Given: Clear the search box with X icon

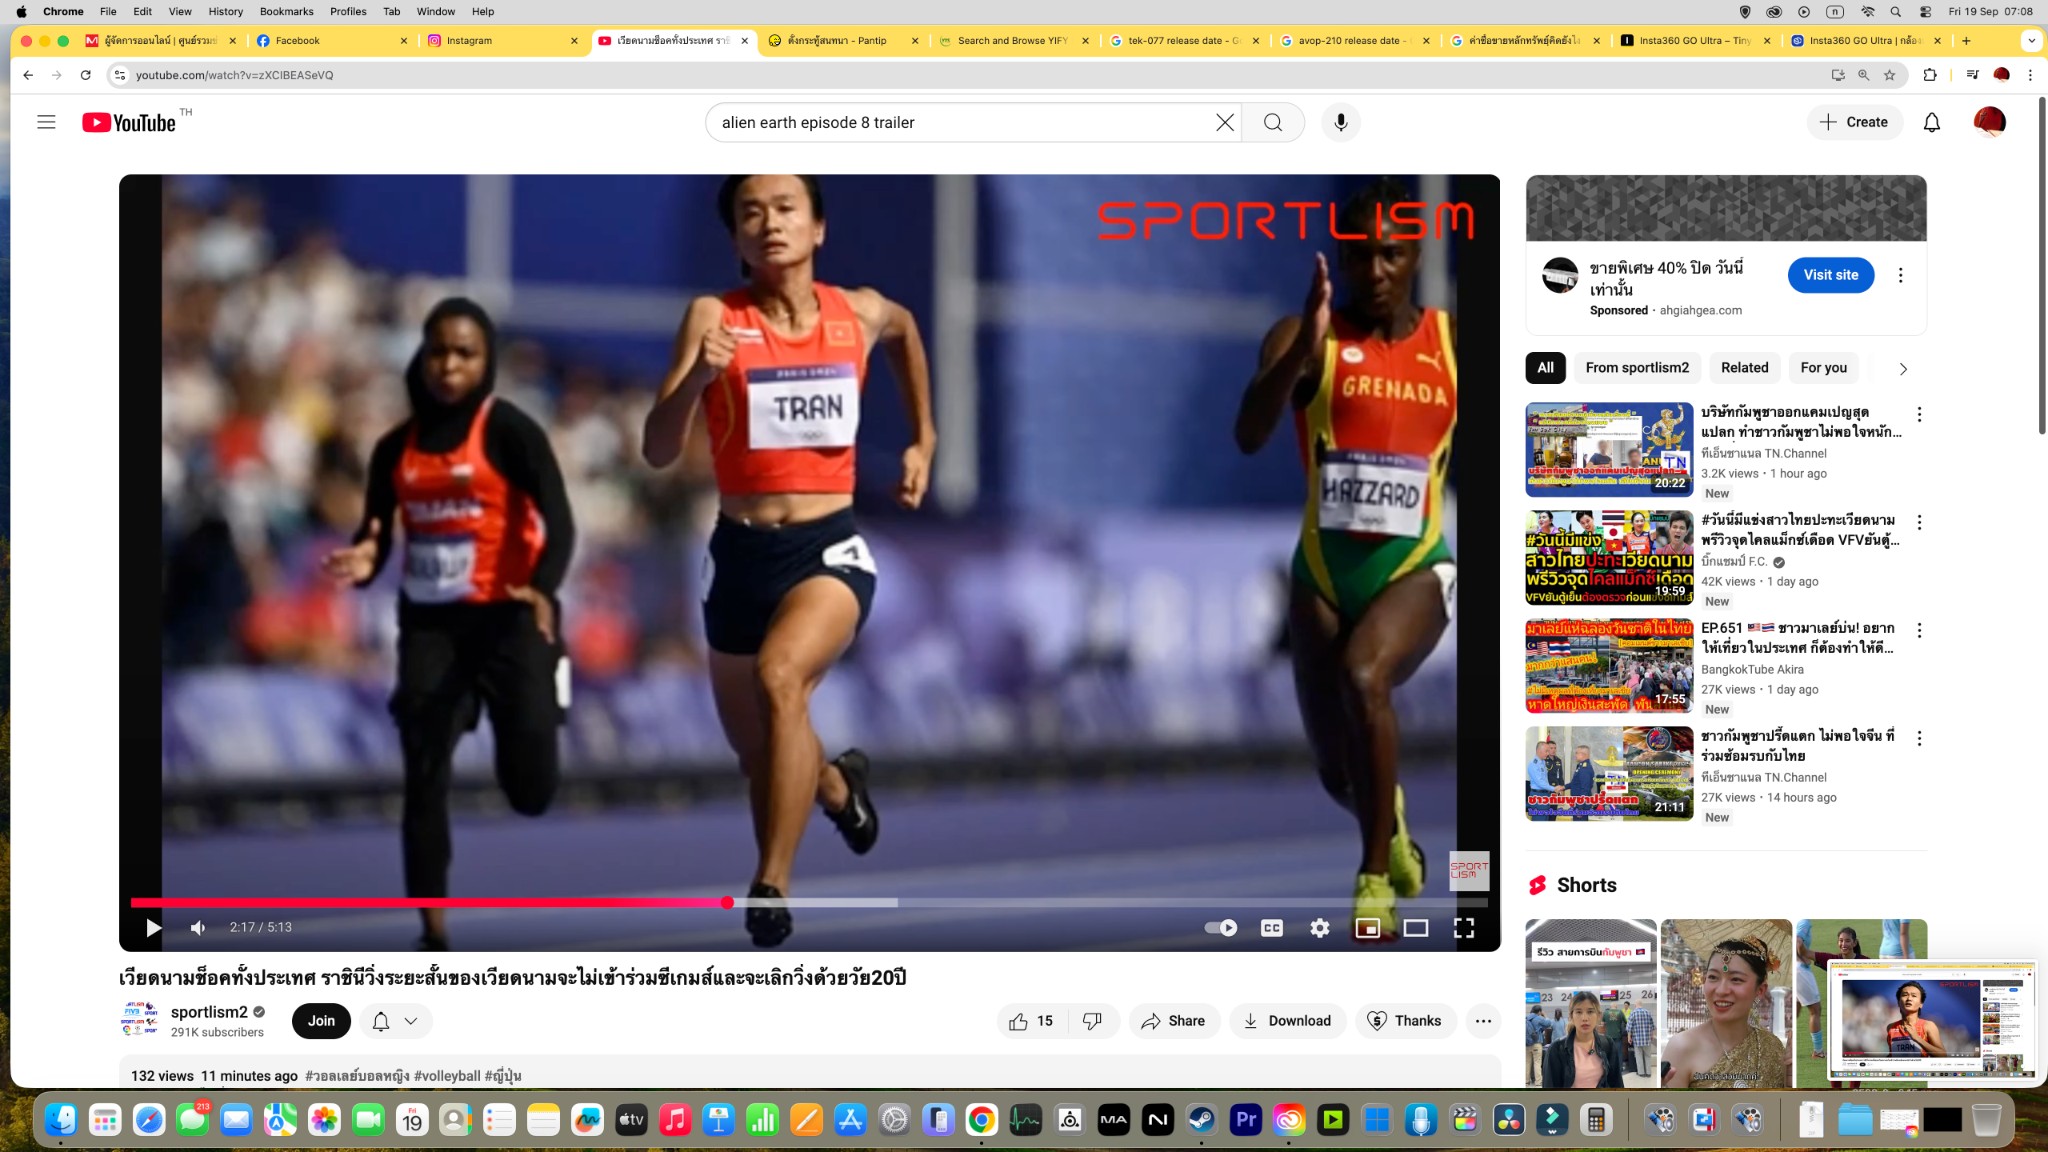Looking at the screenshot, I should pos(1224,122).
